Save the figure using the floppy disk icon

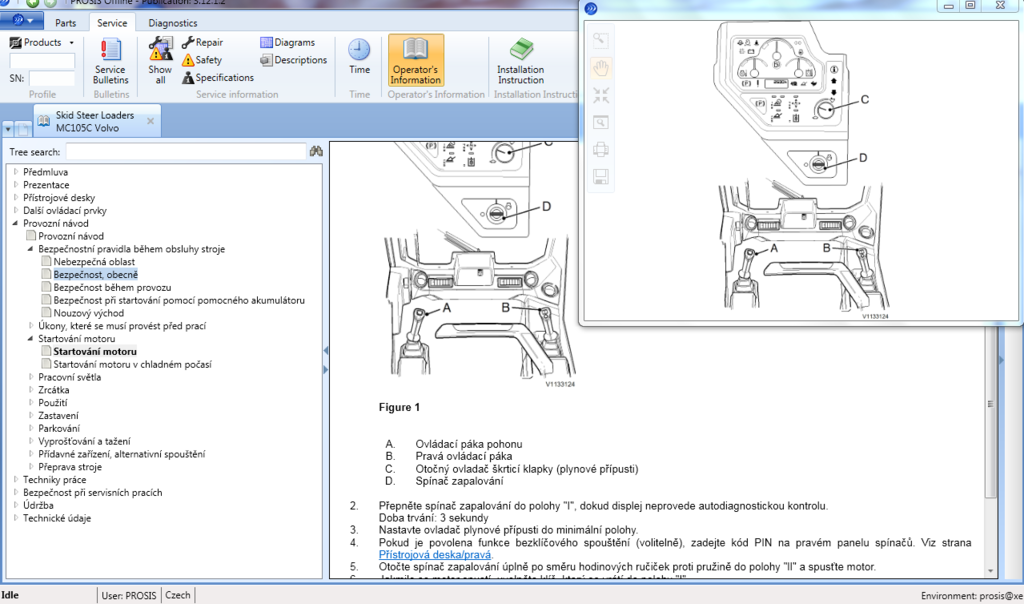601,177
